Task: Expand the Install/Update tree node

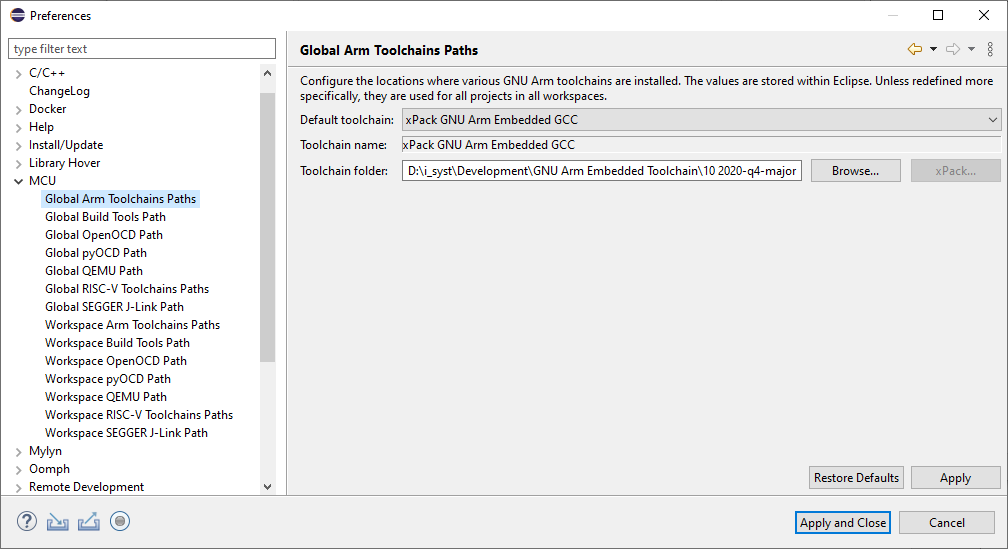Action: (x=19, y=145)
